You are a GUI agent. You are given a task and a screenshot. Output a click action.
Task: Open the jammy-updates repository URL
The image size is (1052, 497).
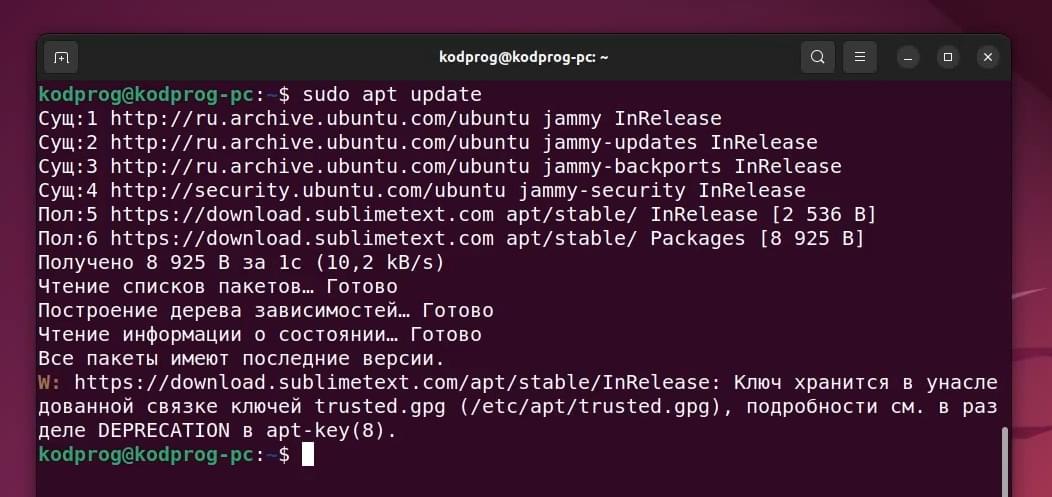coord(320,143)
